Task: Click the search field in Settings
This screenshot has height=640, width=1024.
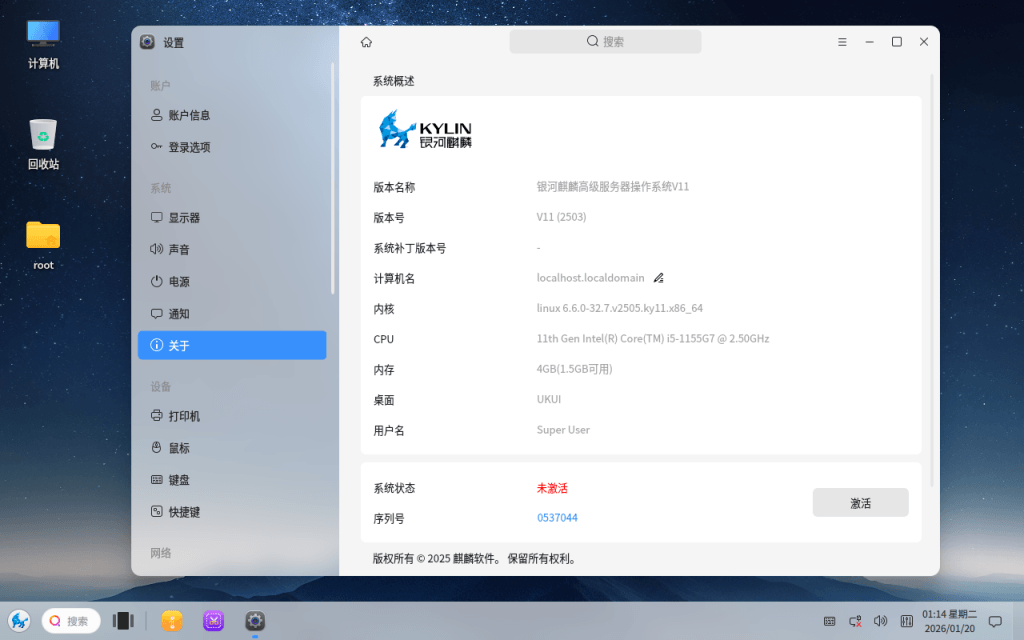Action: tap(605, 42)
